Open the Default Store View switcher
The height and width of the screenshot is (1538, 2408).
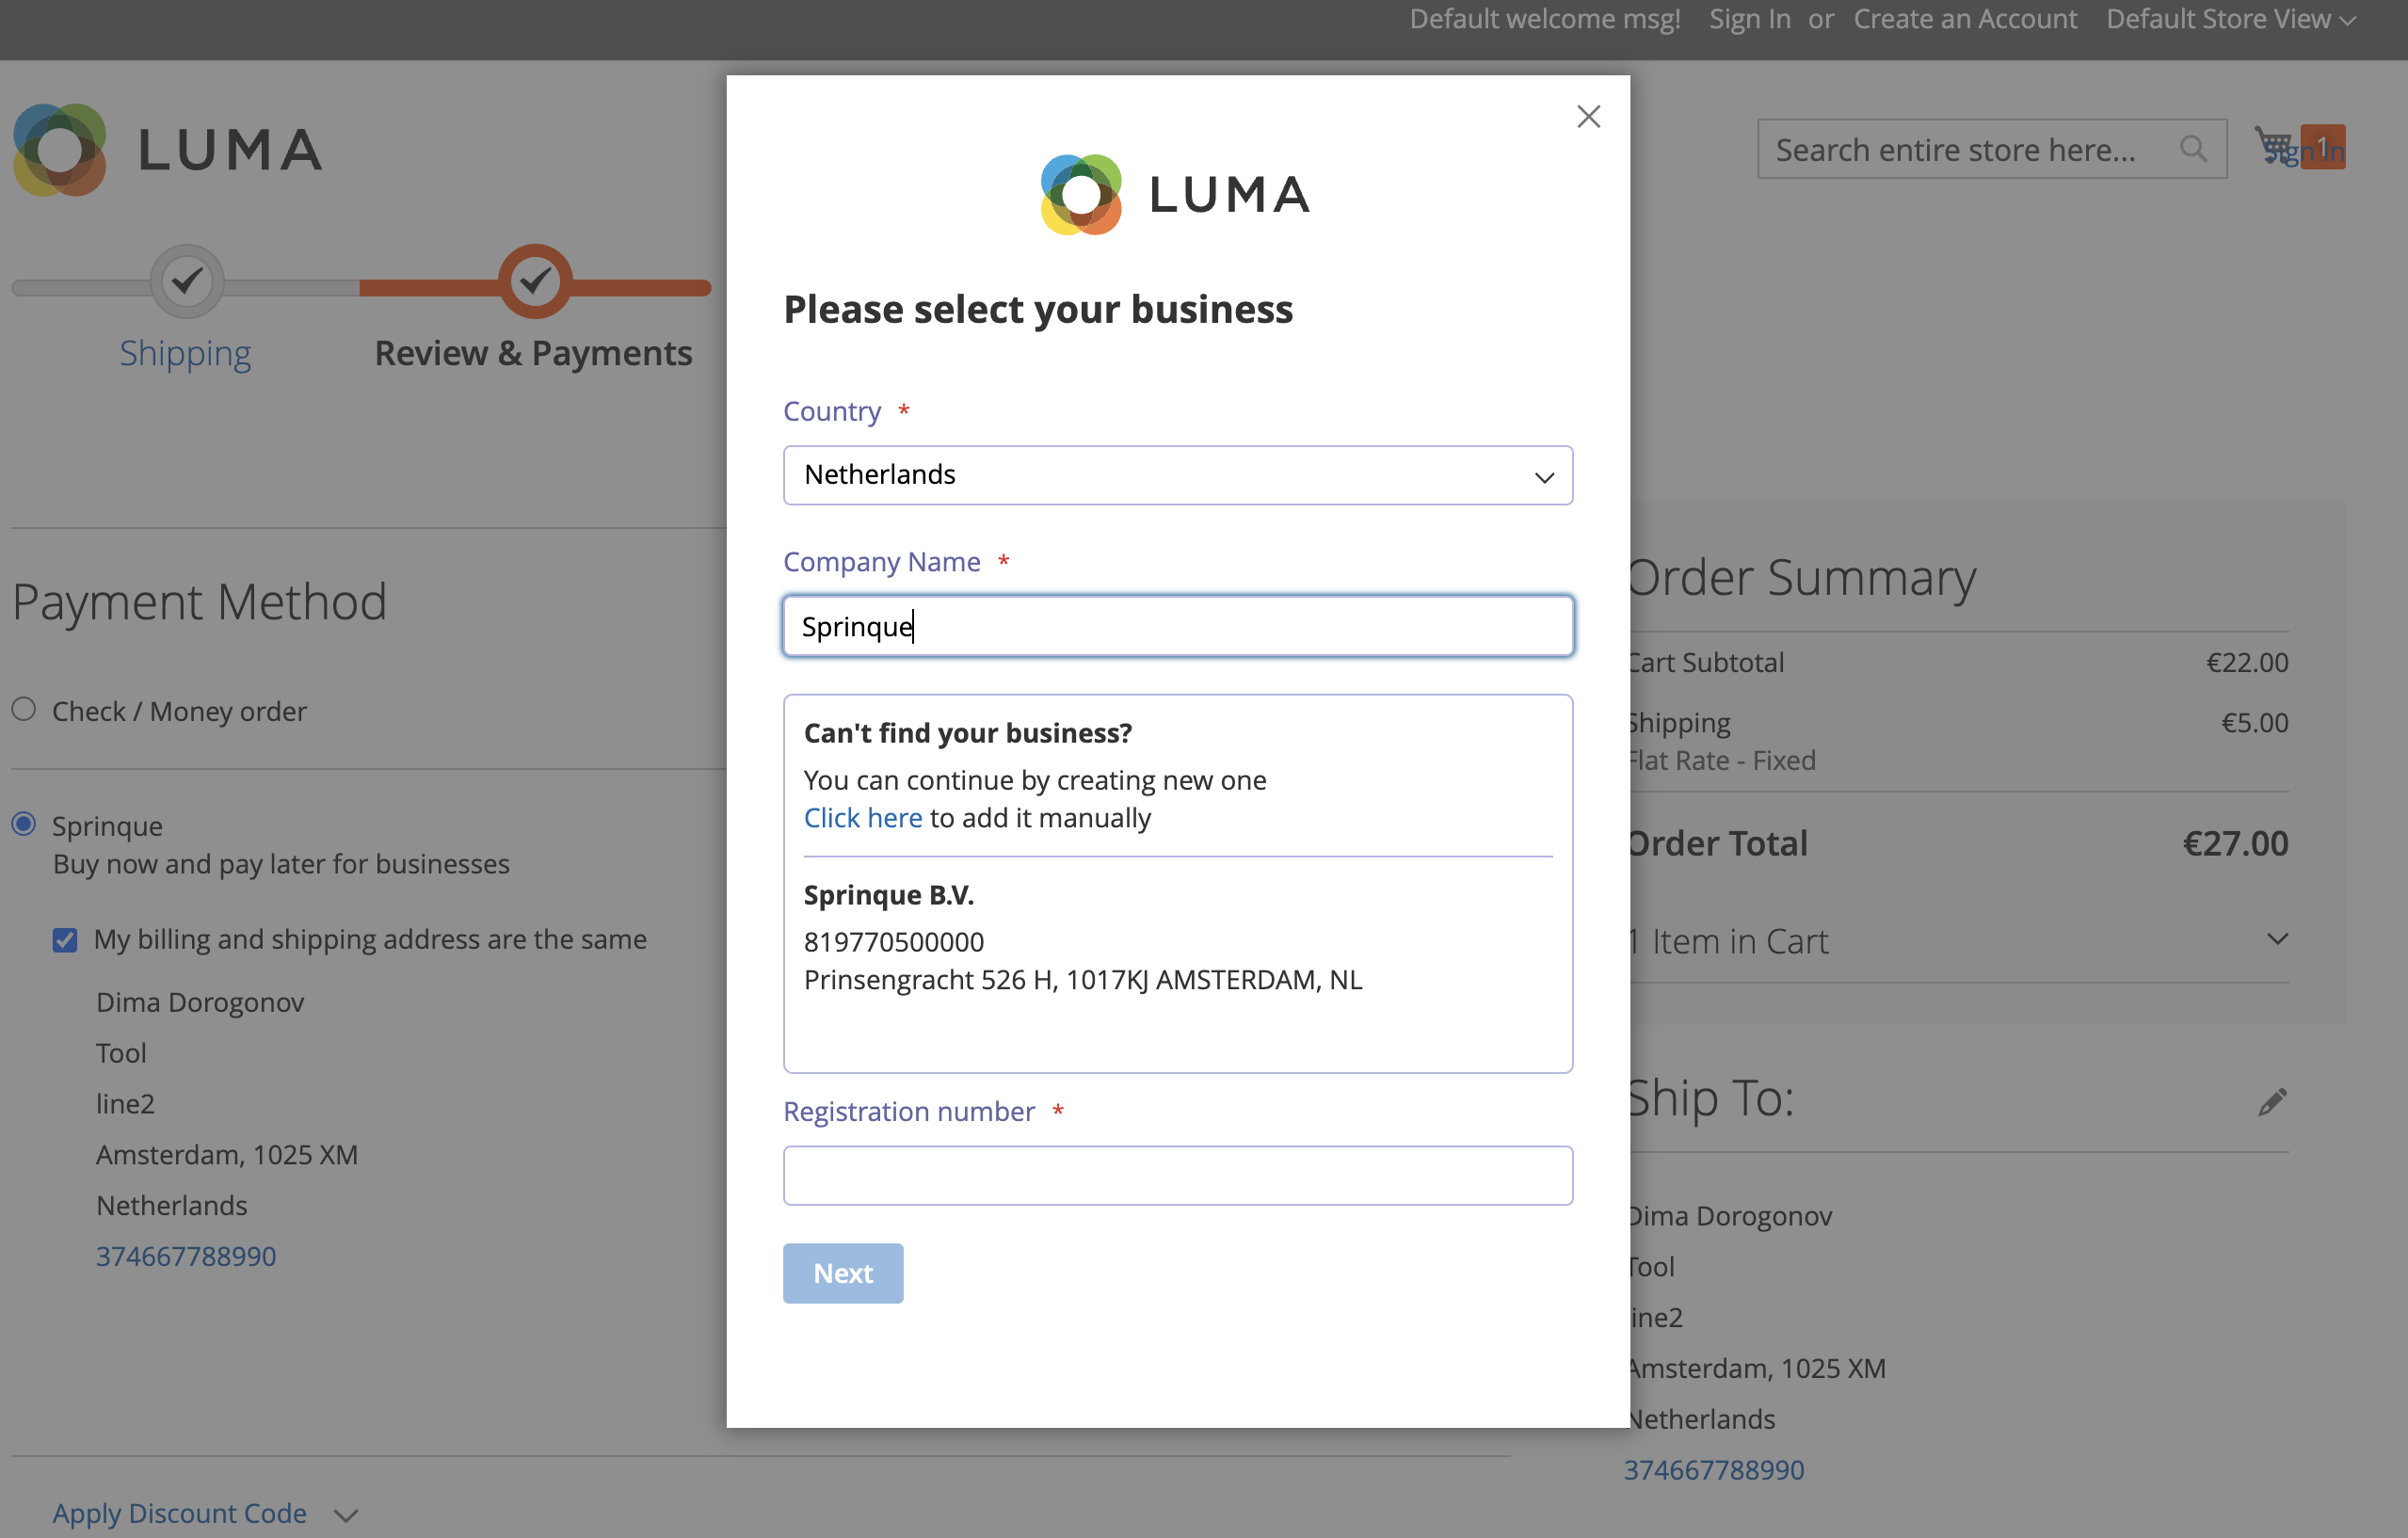pyautogui.click(x=2230, y=19)
